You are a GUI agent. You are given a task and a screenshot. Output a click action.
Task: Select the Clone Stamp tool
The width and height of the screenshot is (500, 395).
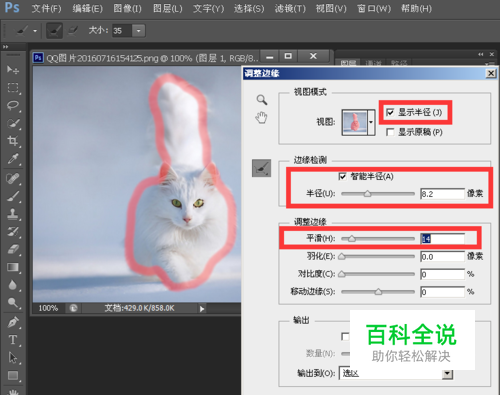pos(13,214)
